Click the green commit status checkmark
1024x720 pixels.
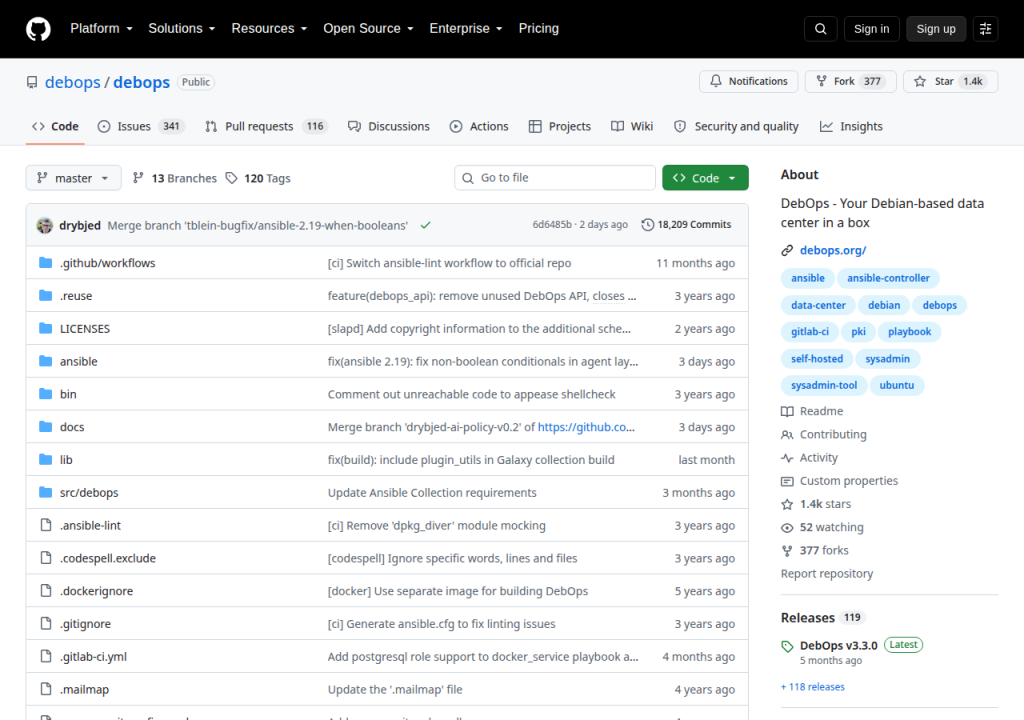coord(426,225)
